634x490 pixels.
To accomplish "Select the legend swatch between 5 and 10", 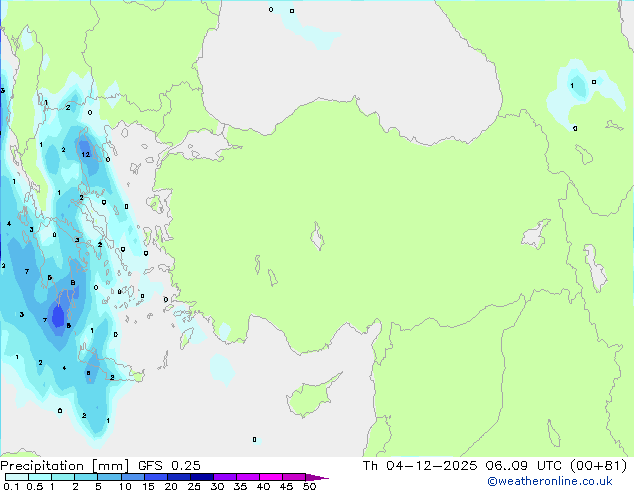I will (x=109, y=477).
